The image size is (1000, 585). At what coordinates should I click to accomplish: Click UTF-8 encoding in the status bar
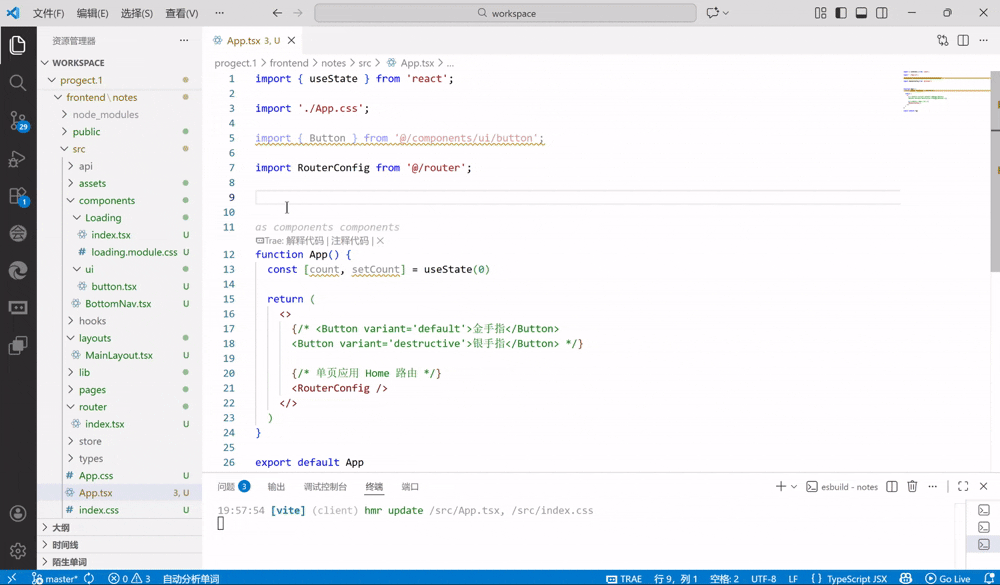pyautogui.click(x=764, y=578)
